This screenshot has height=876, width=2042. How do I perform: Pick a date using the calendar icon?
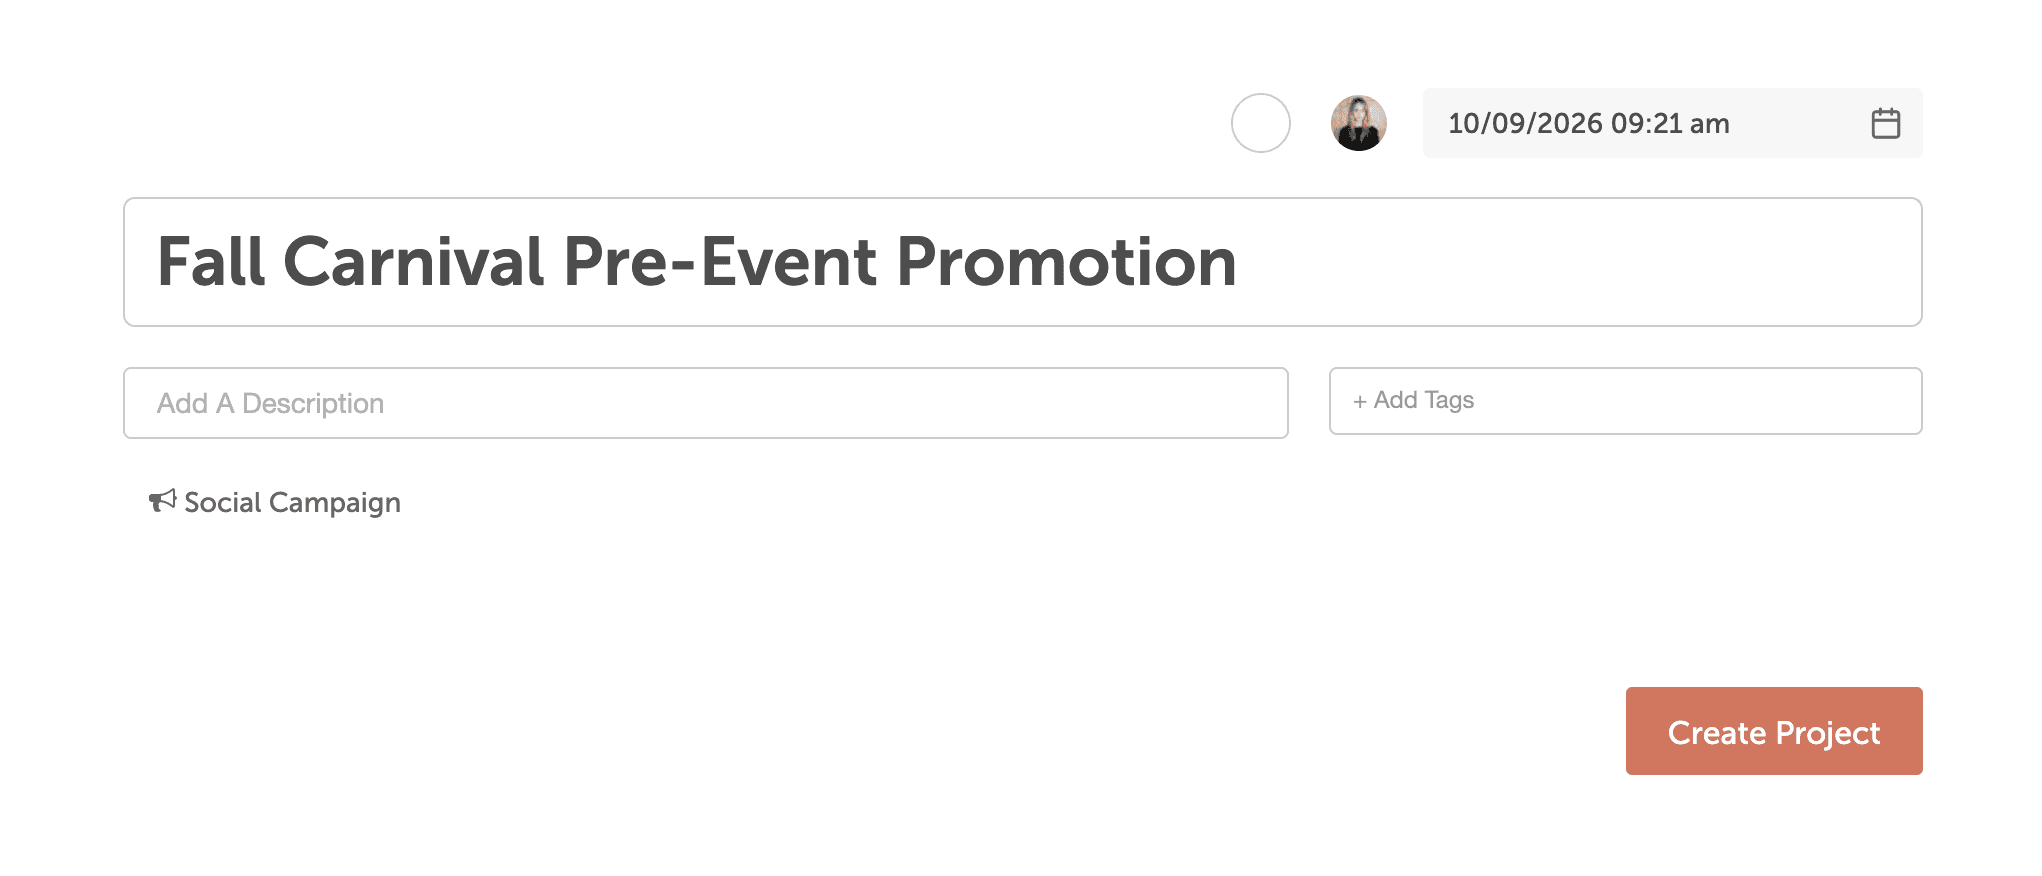pyautogui.click(x=1885, y=123)
